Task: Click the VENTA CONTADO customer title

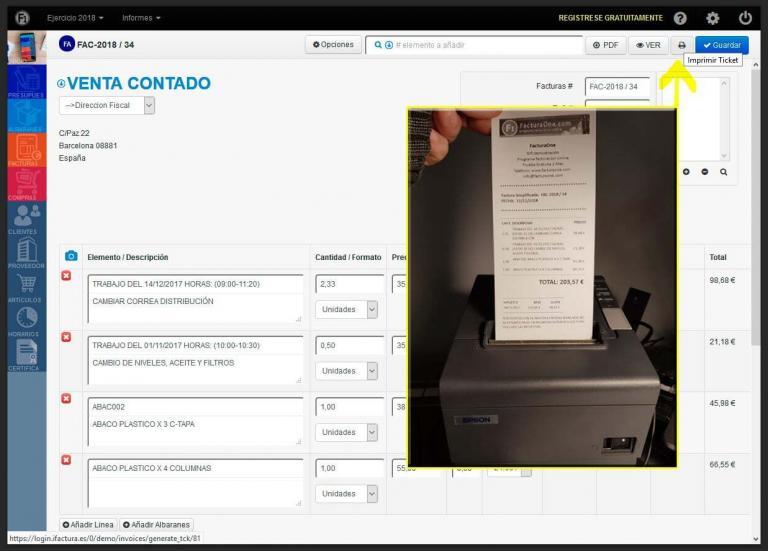Action: coord(139,84)
